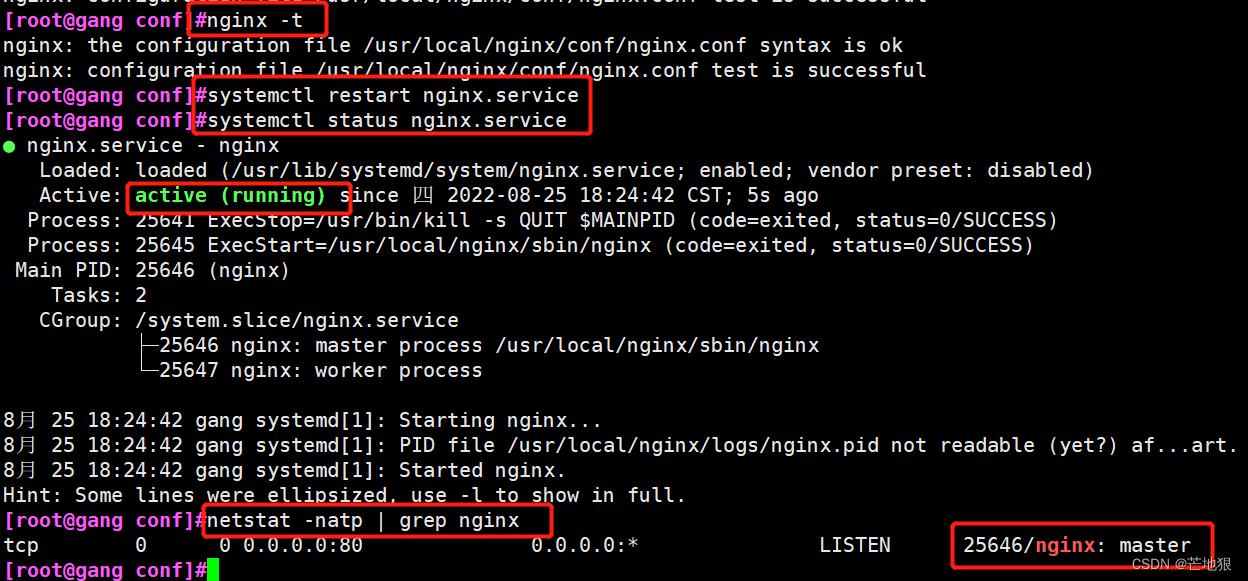Click the boxed netstat -natp grep nginx command
1248x581 pixels.
coord(375,519)
